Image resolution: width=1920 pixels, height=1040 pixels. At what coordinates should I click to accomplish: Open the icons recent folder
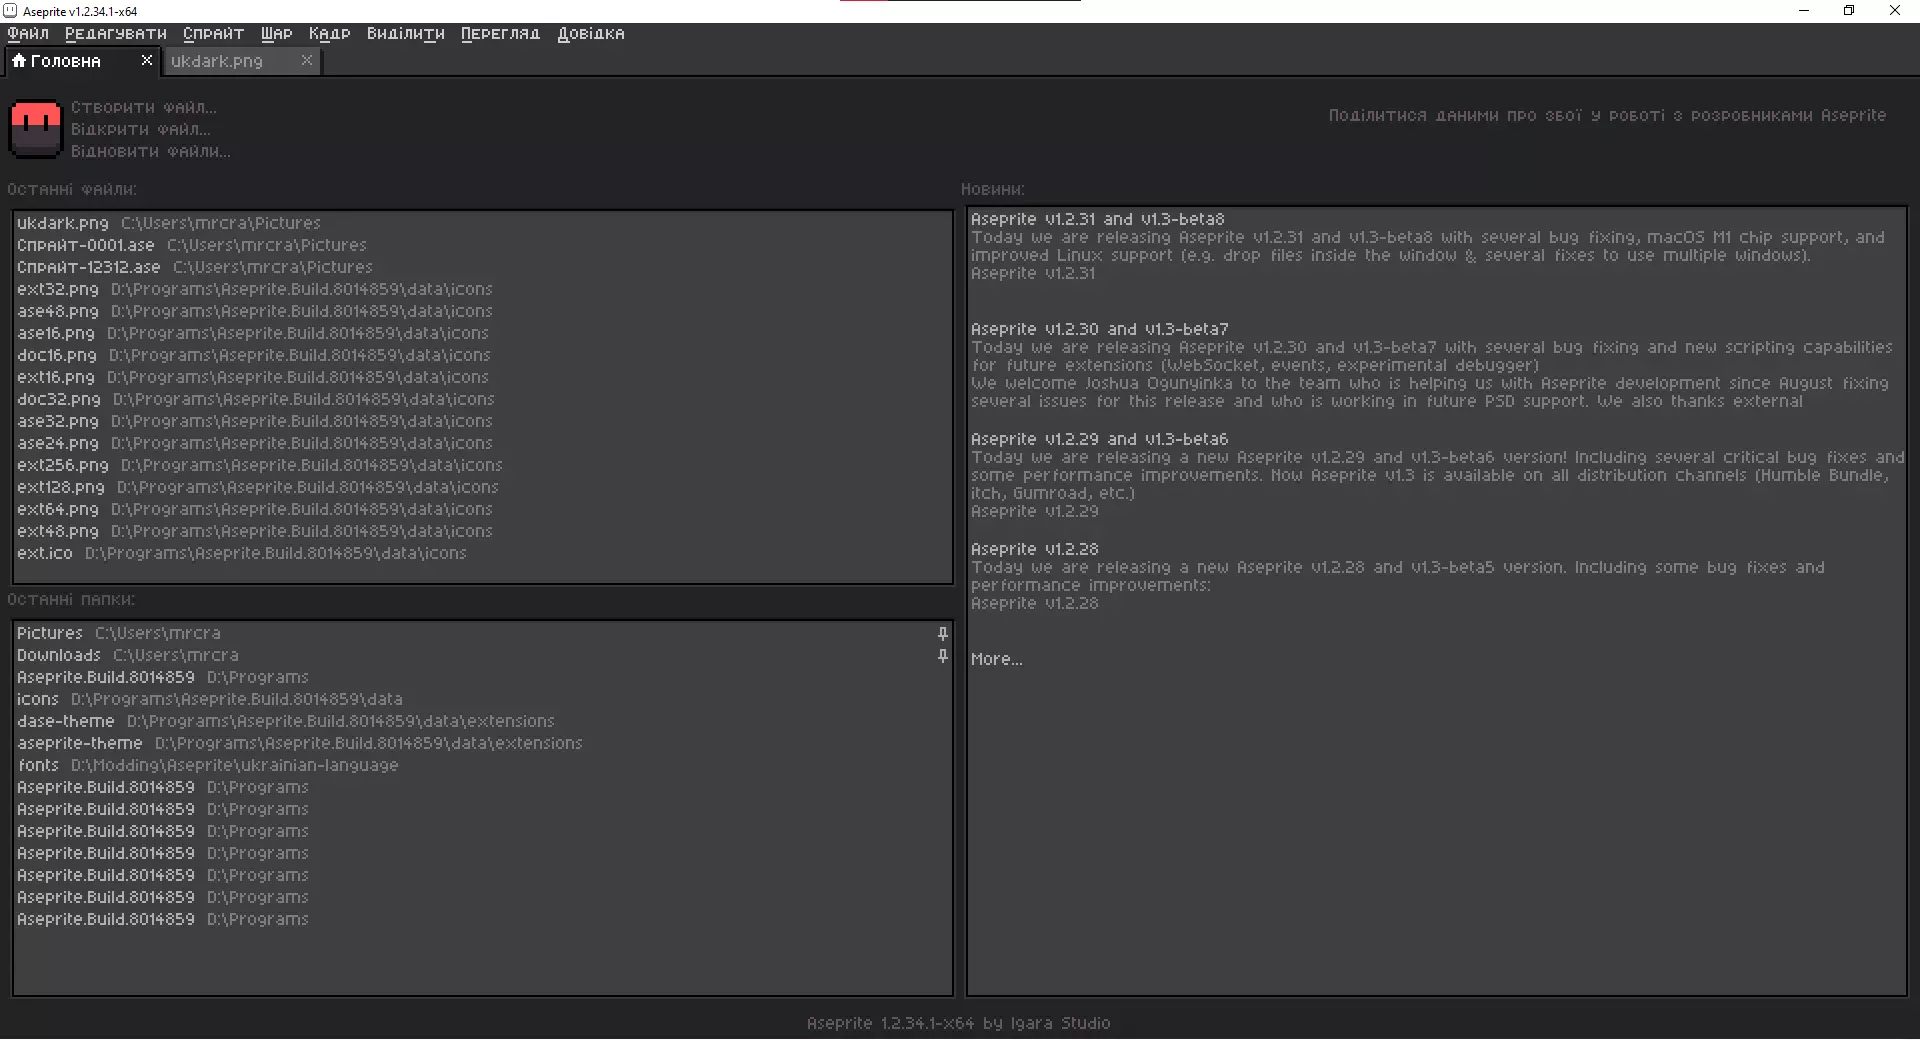point(483,700)
